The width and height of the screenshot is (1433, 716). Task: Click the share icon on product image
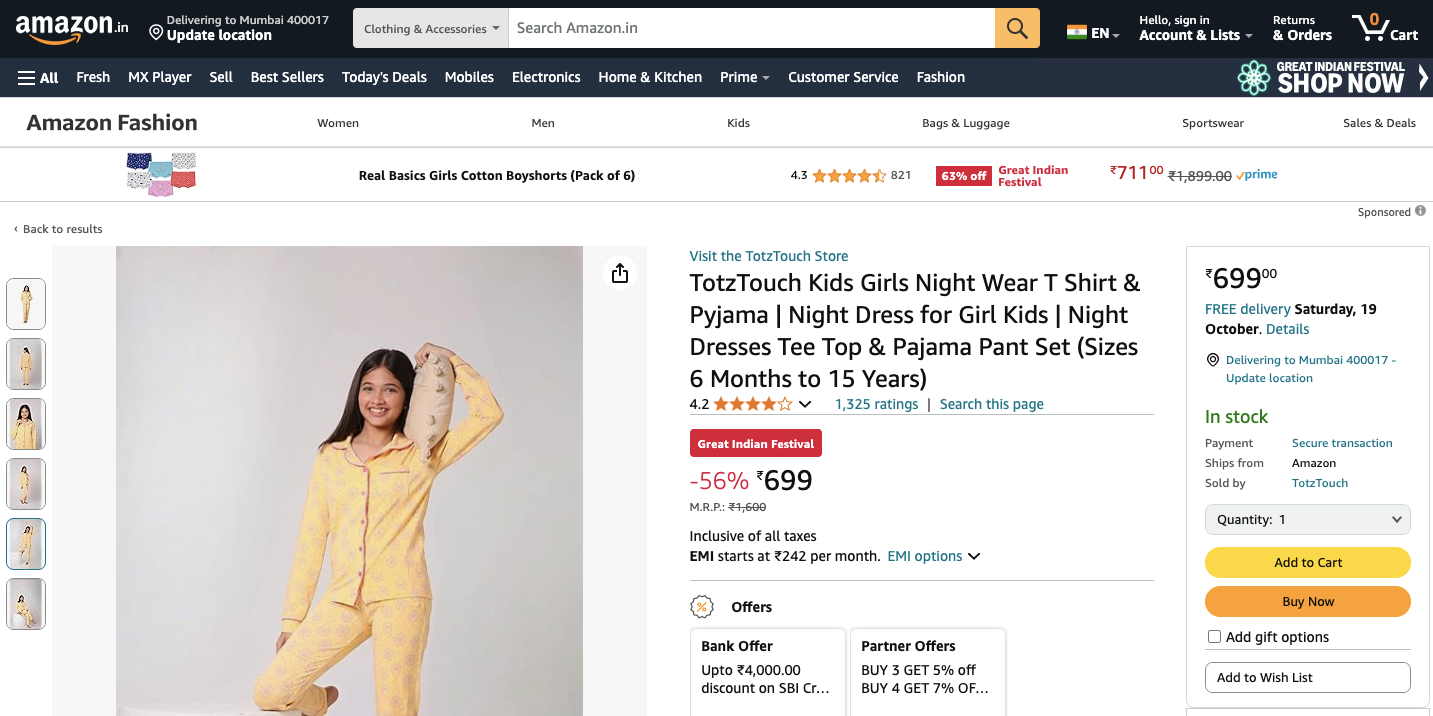pos(620,273)
